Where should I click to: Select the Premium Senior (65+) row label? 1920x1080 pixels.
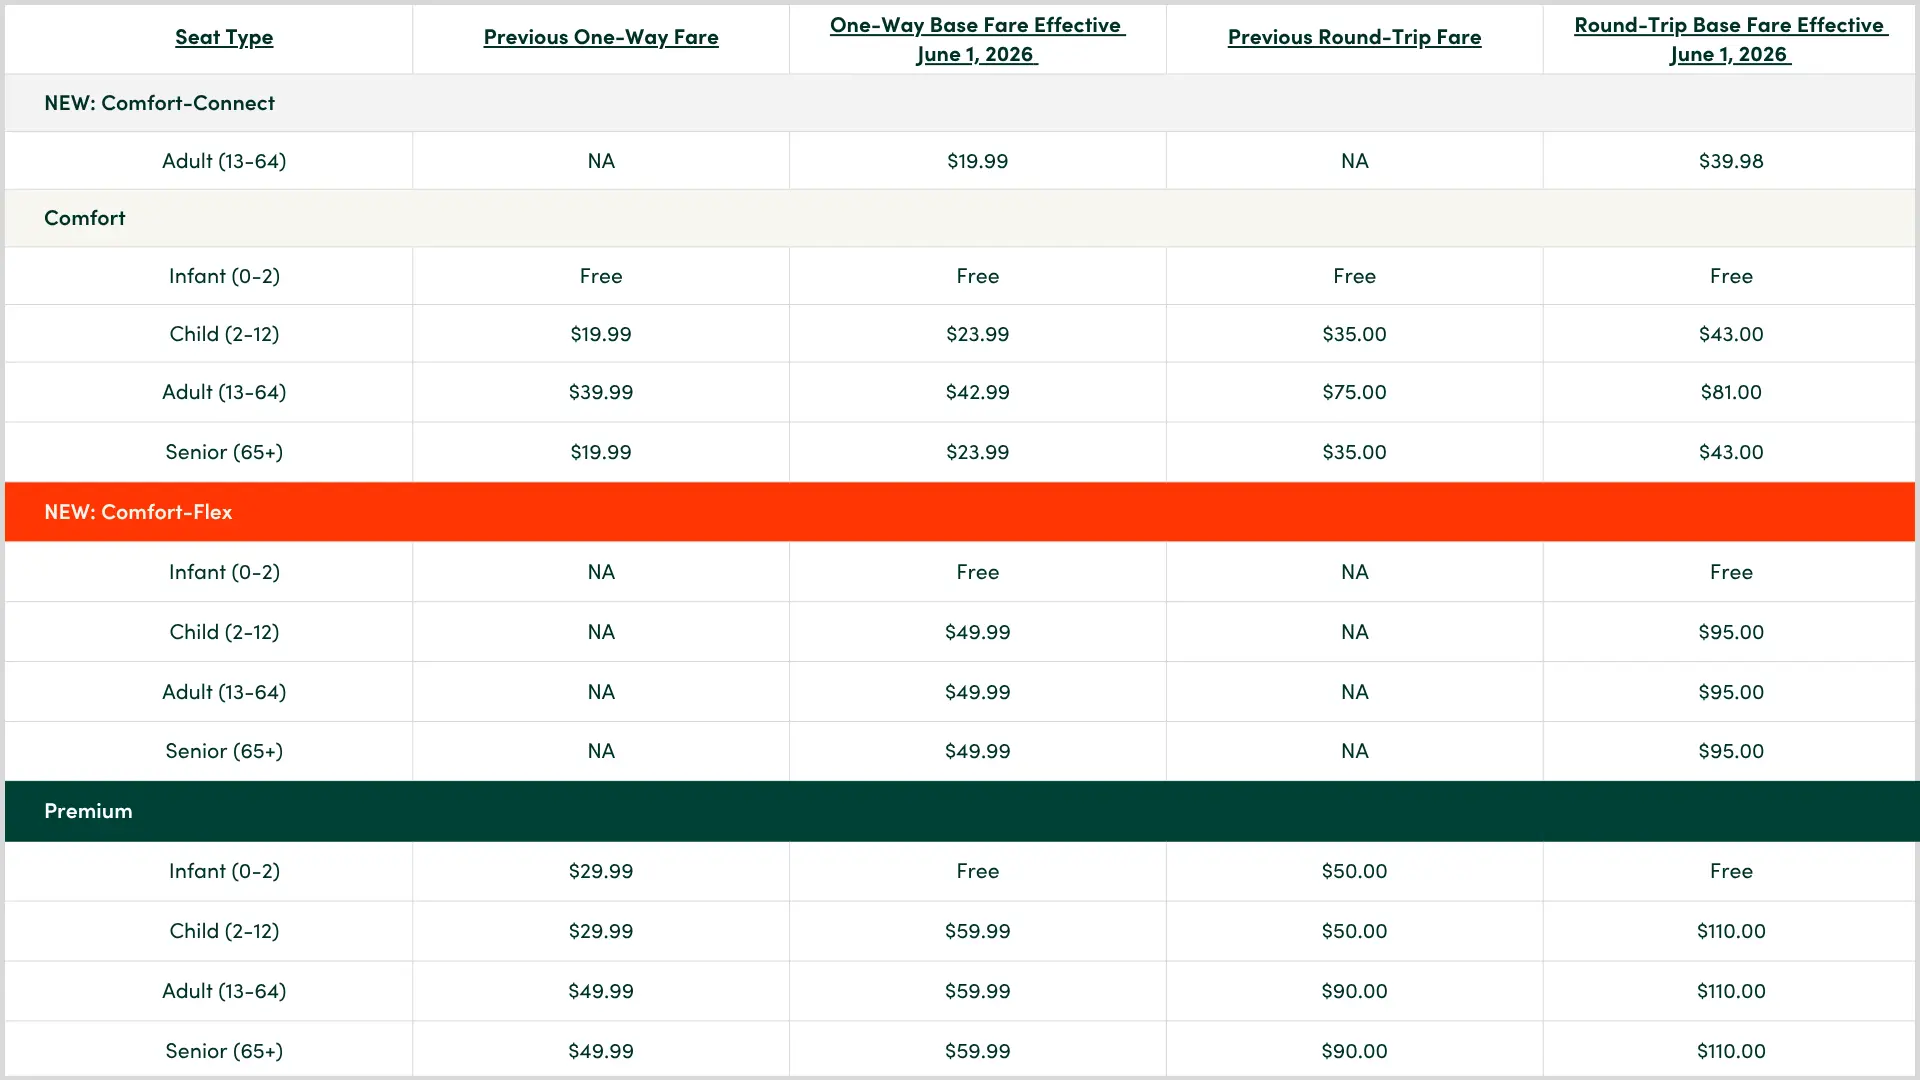click(x=224, y=1051)
